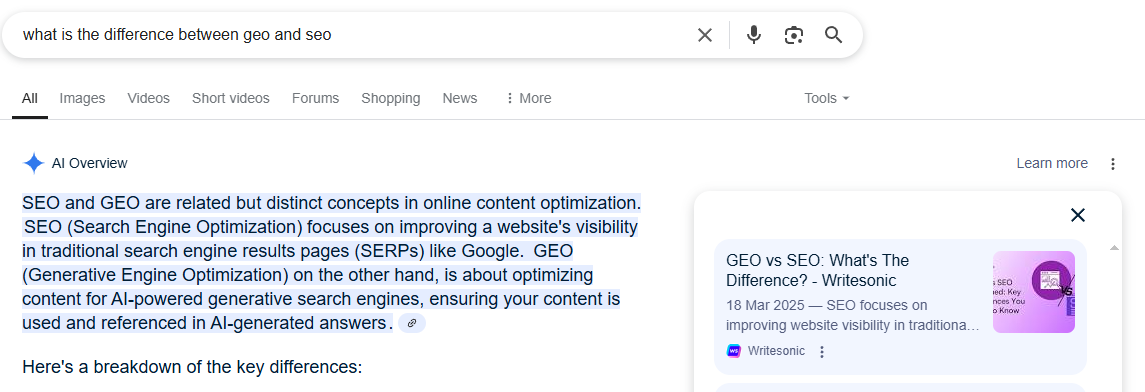Expand the More search filters menu

tap(528, 99)
